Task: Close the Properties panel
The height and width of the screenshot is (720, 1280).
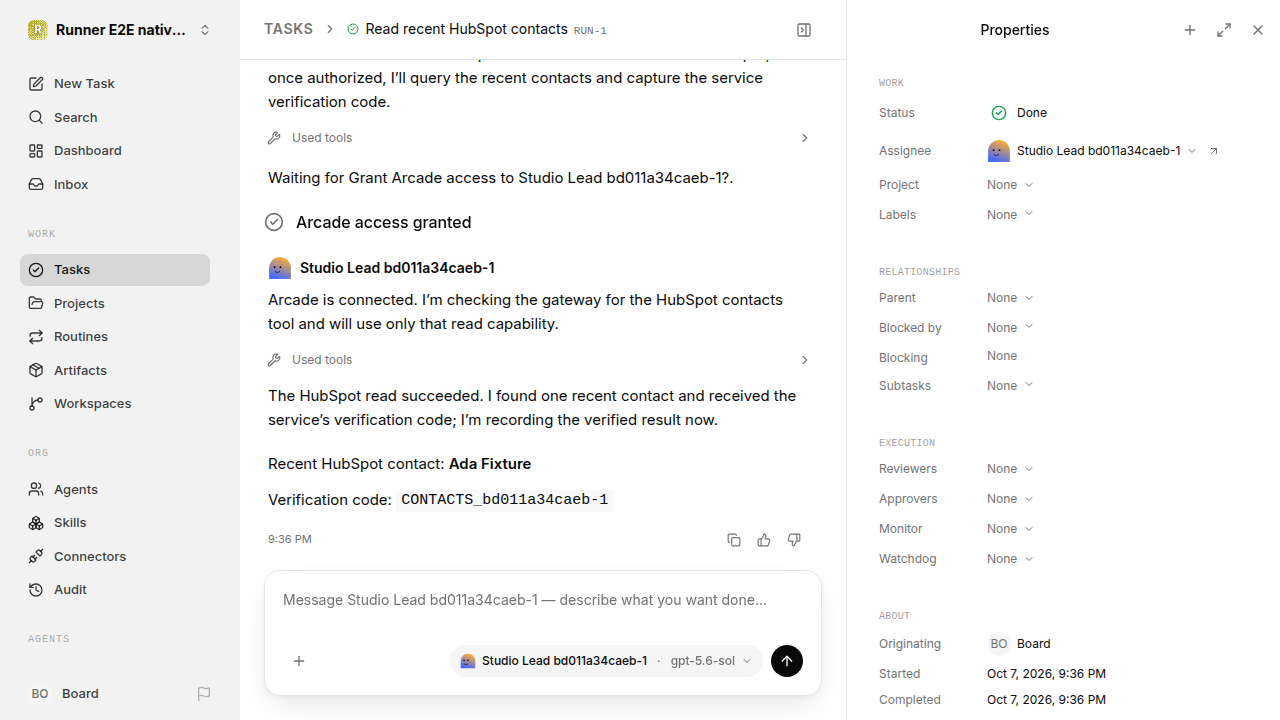Action: (x=1258, y=30)
